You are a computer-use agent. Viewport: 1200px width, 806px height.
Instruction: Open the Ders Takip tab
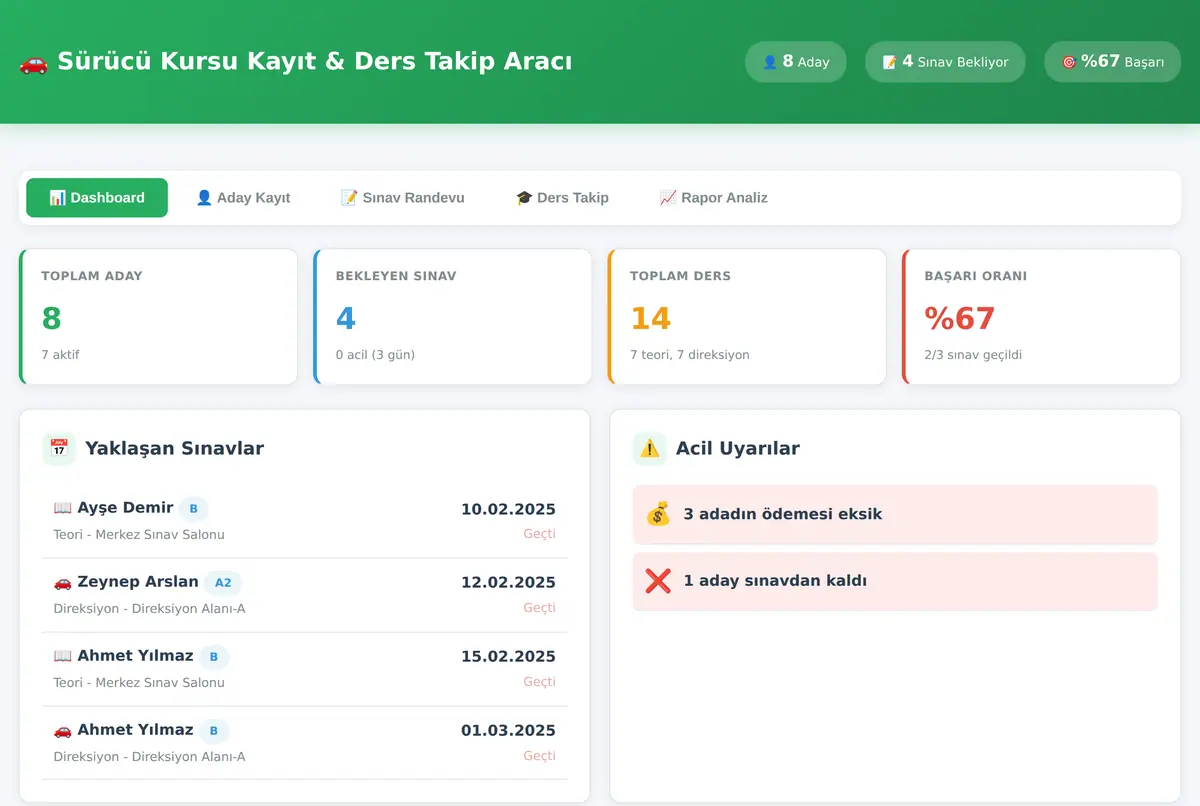[562, 198]
